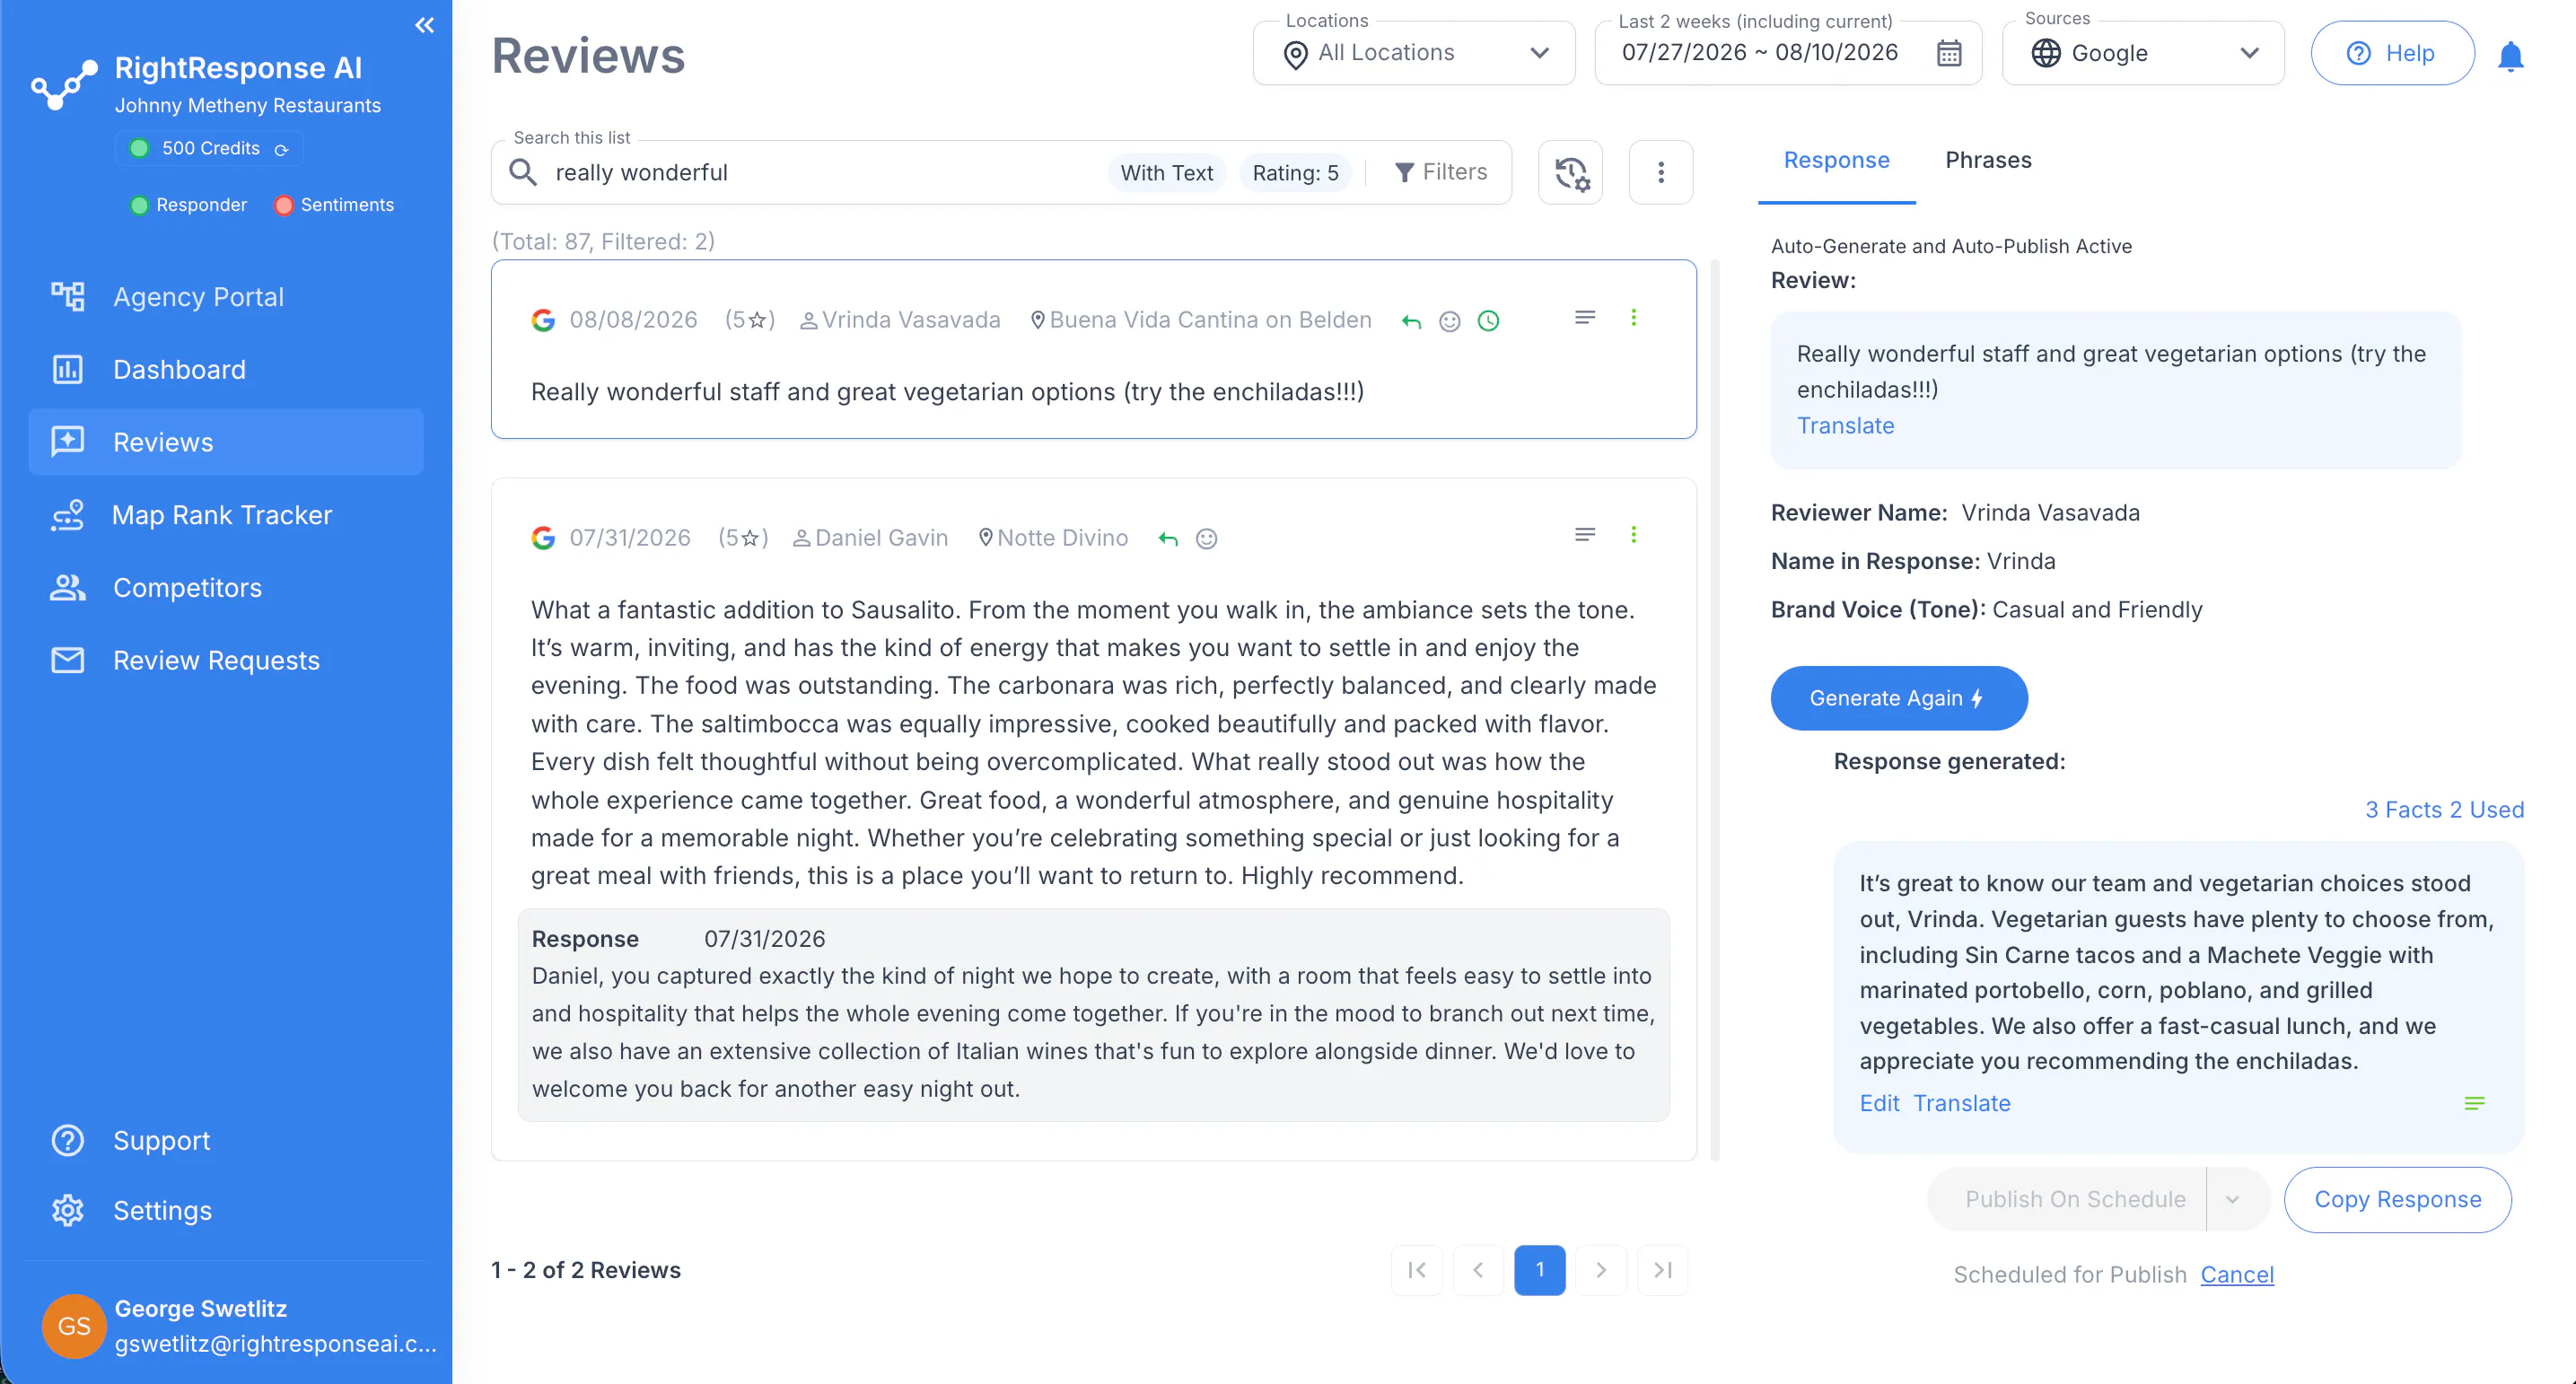
Task: Click reviewer name Daniel Gavin
Action: tap(881, 538)
